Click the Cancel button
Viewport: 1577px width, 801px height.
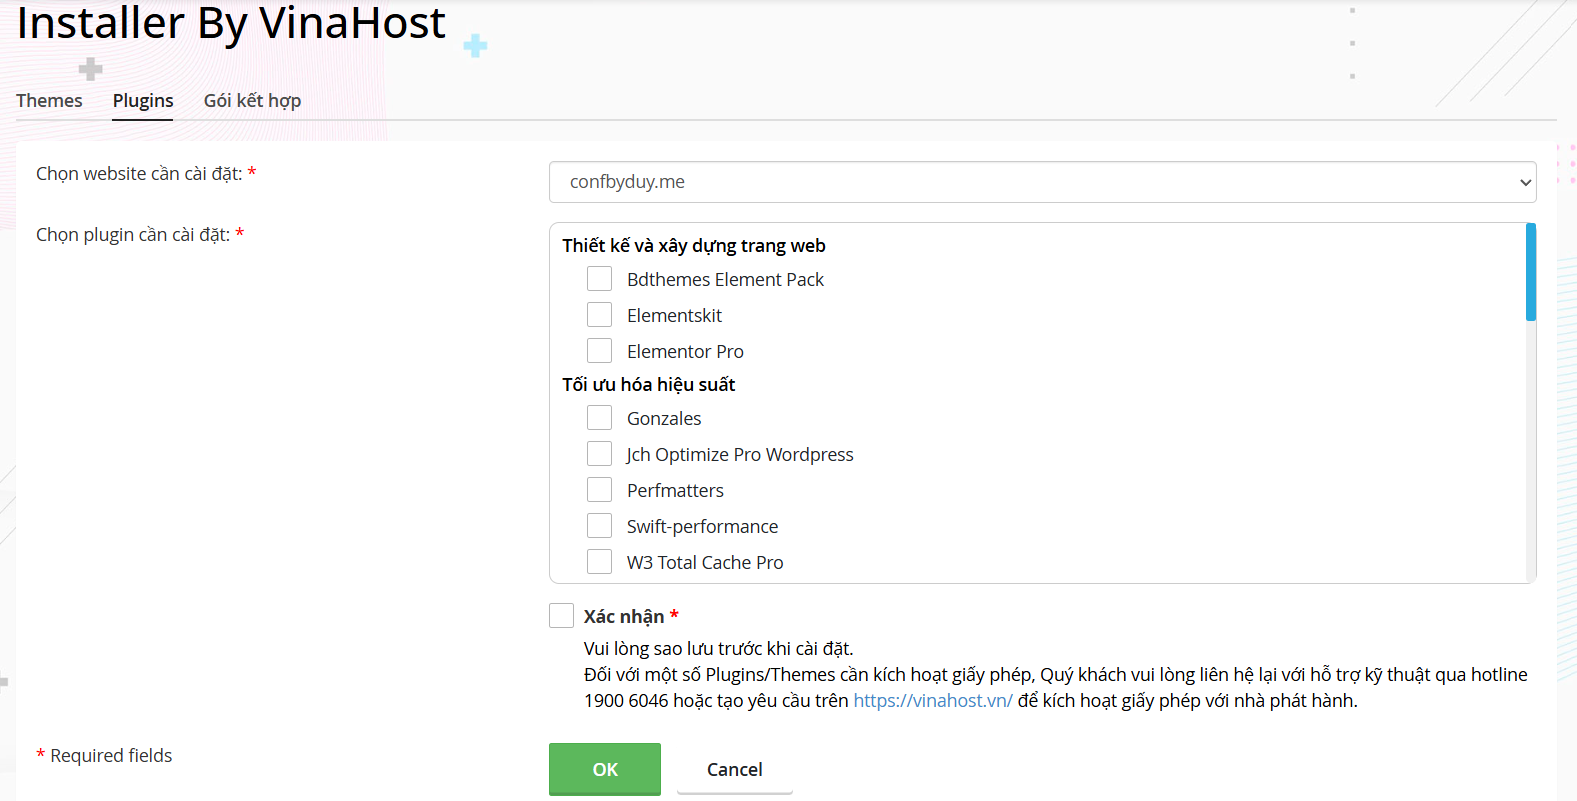click(x=735, y=769)
